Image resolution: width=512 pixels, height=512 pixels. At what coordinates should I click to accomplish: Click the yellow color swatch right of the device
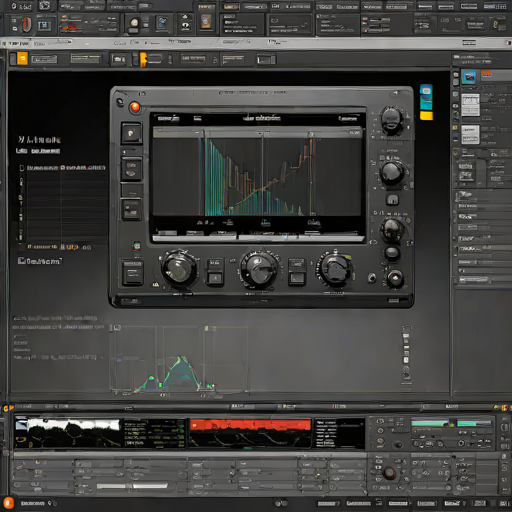point(426,116)
